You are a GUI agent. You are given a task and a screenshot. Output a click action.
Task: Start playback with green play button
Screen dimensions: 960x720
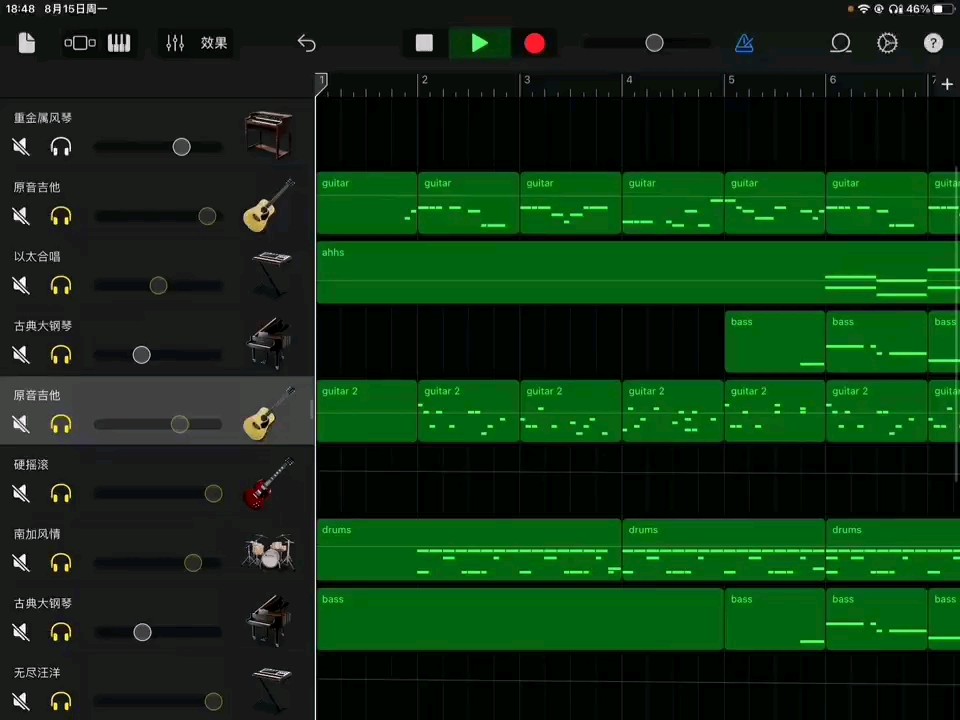479,43
